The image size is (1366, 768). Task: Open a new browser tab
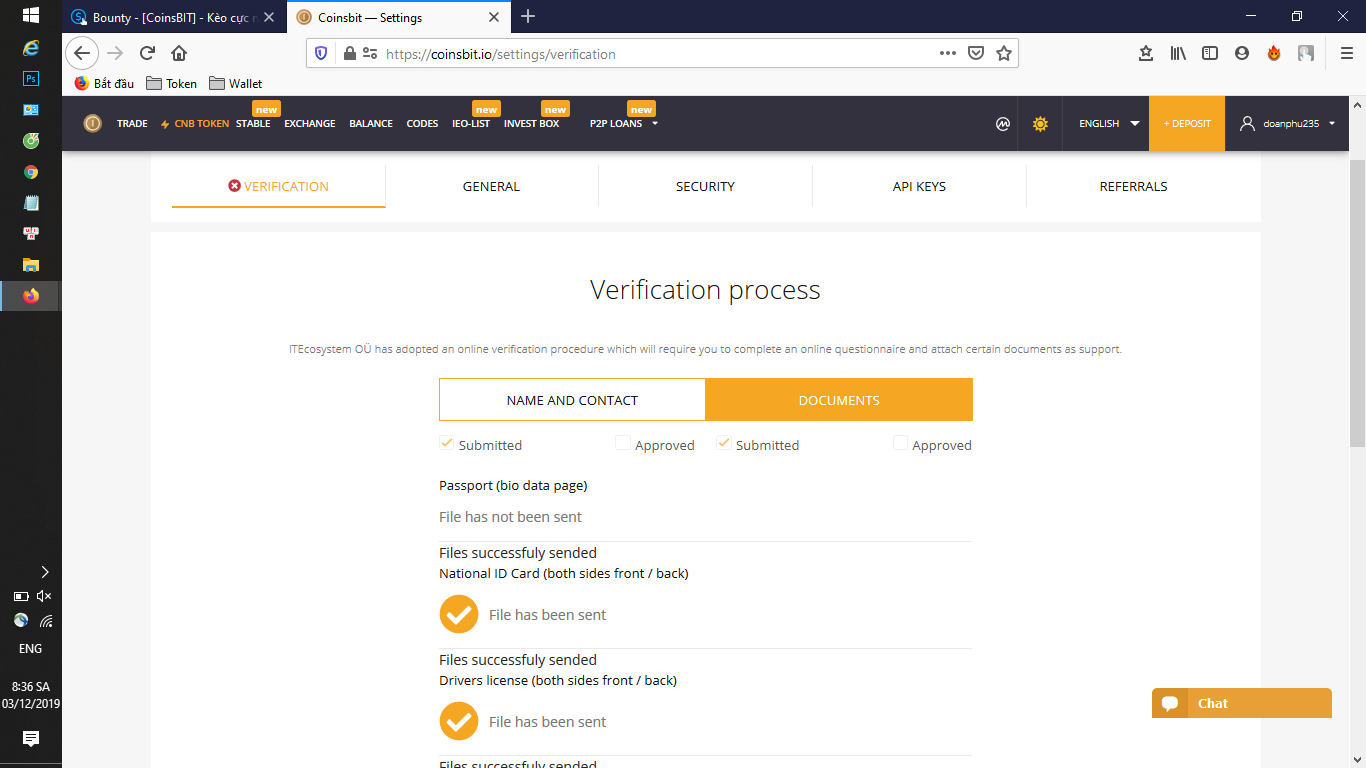[528, 17]
